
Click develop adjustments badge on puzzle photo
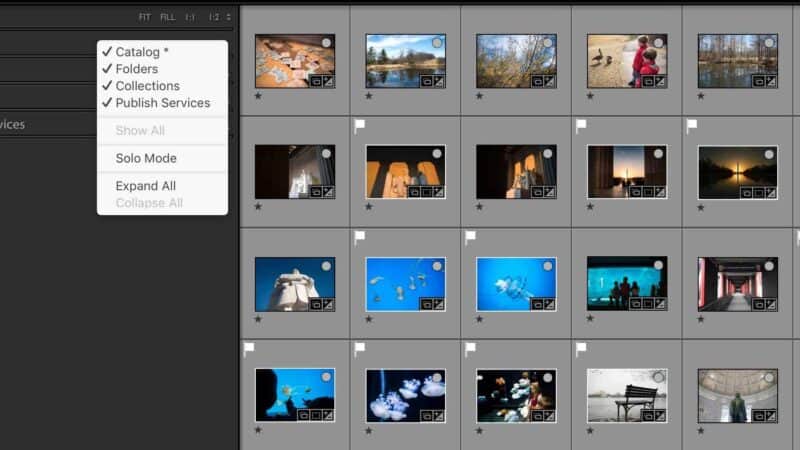(328, 81)
